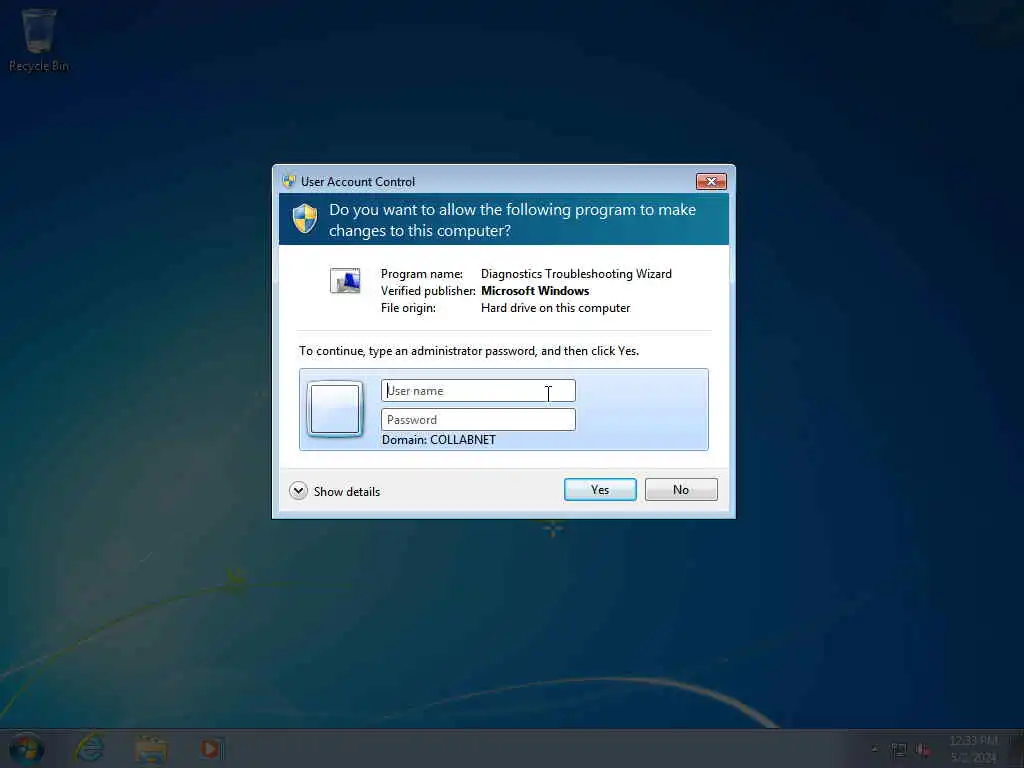Screen dimensions: 1024x768
Task: Close the User Account Control dialog
Action: click(x=711, y=181)
